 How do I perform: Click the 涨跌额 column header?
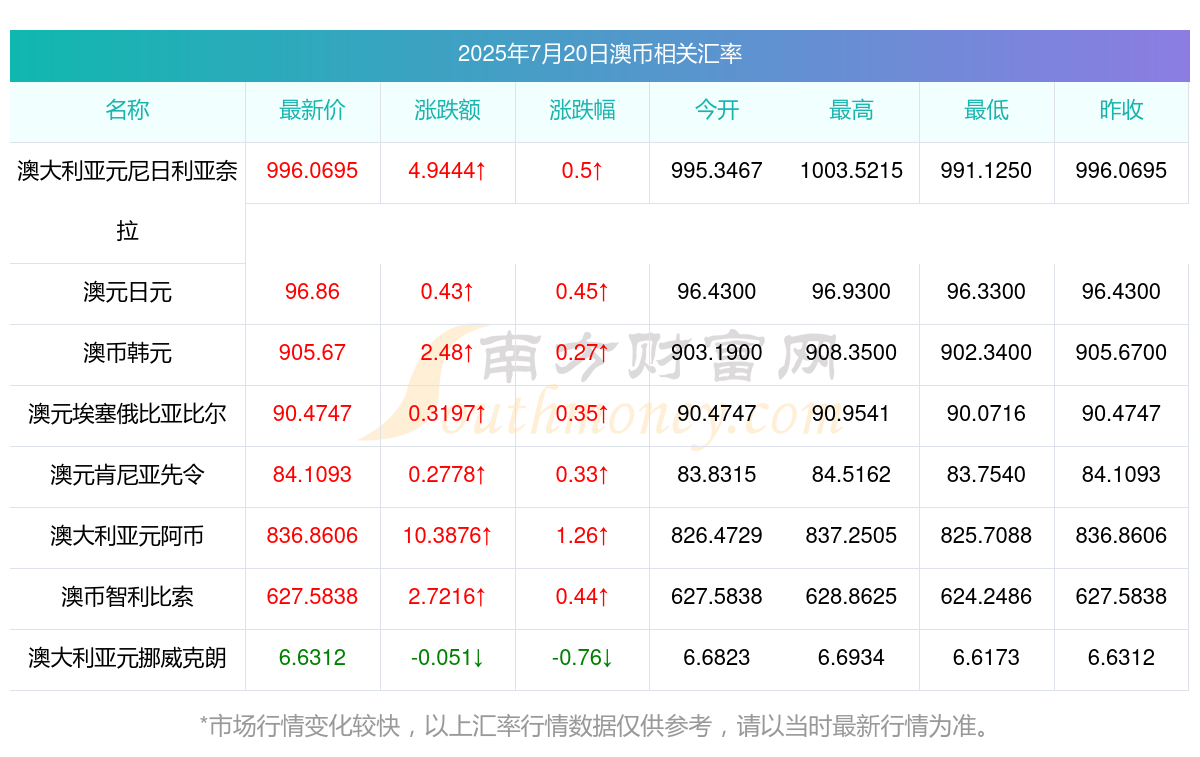click(448, 110)
